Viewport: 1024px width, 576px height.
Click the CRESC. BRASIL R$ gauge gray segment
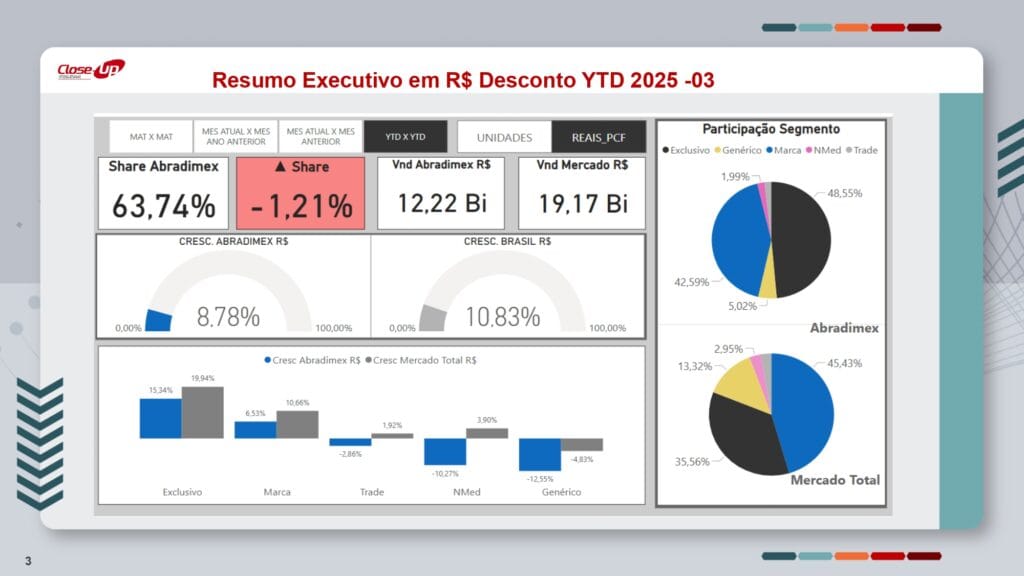tap(432, 318)
